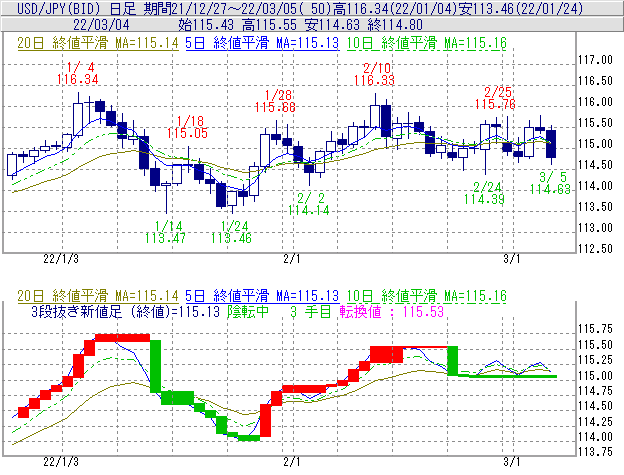624x475 pixels.
Task: Click the daily high 高115.55
Action: (269, 25)
